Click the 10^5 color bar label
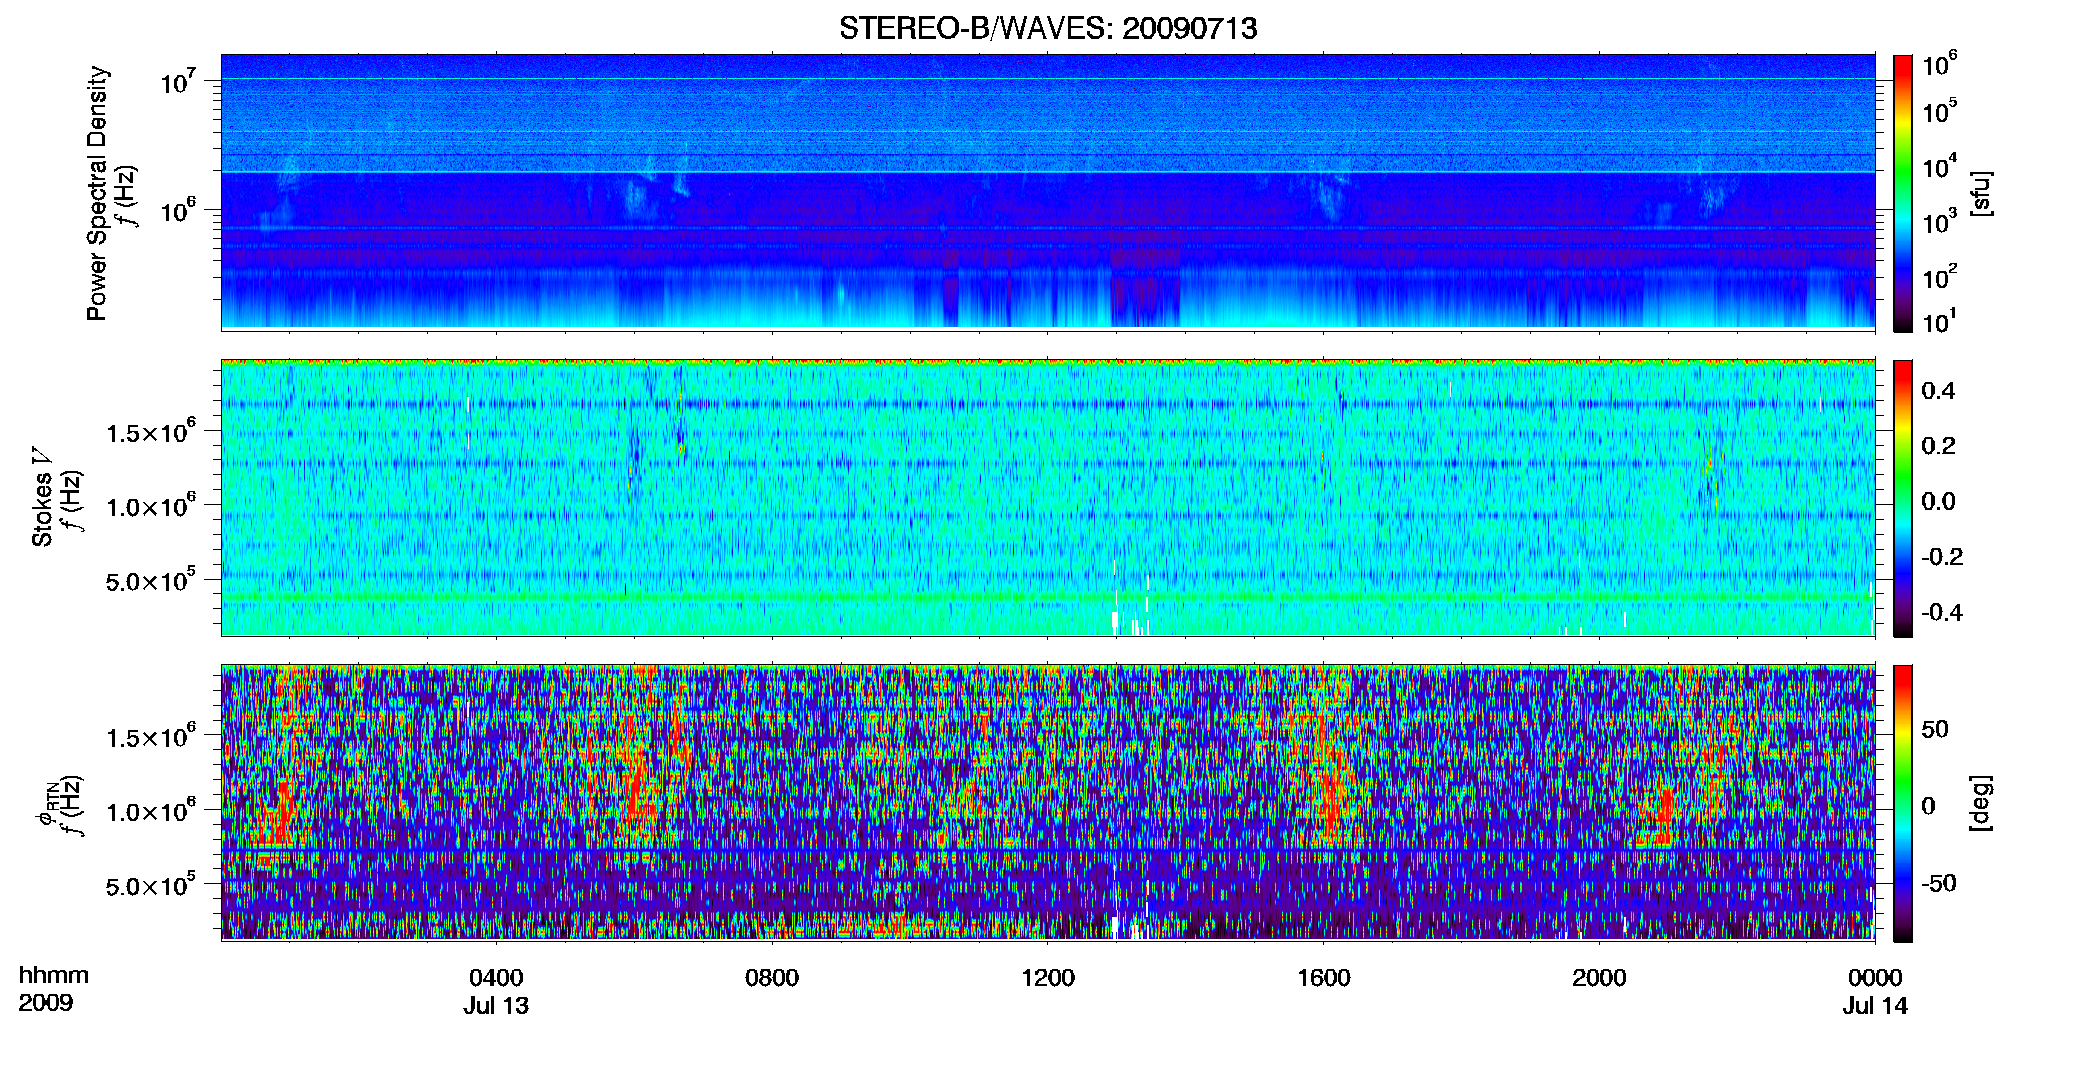2096x1080 pixels. [1940, 111]
